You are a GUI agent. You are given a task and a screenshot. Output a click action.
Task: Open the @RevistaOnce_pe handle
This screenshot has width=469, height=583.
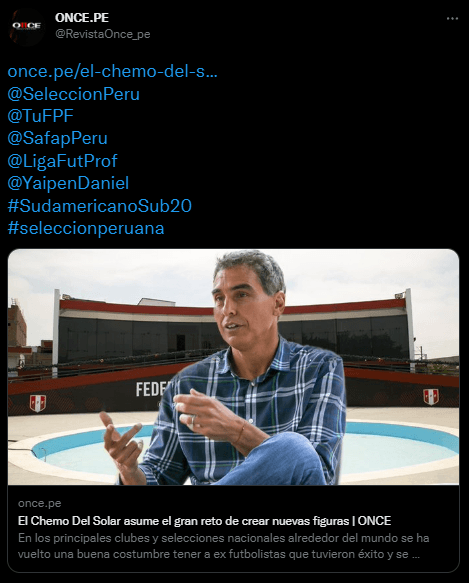(x=103, y=34)
